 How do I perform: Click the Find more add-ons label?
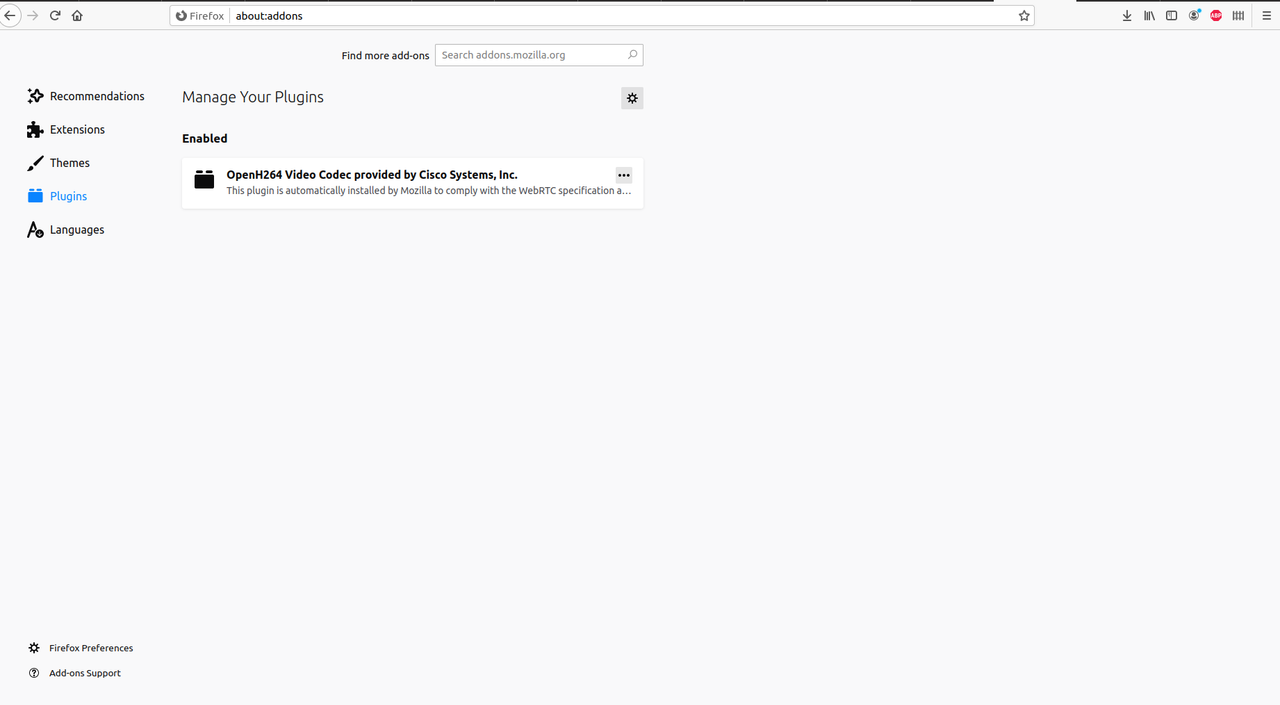point(385,56)
